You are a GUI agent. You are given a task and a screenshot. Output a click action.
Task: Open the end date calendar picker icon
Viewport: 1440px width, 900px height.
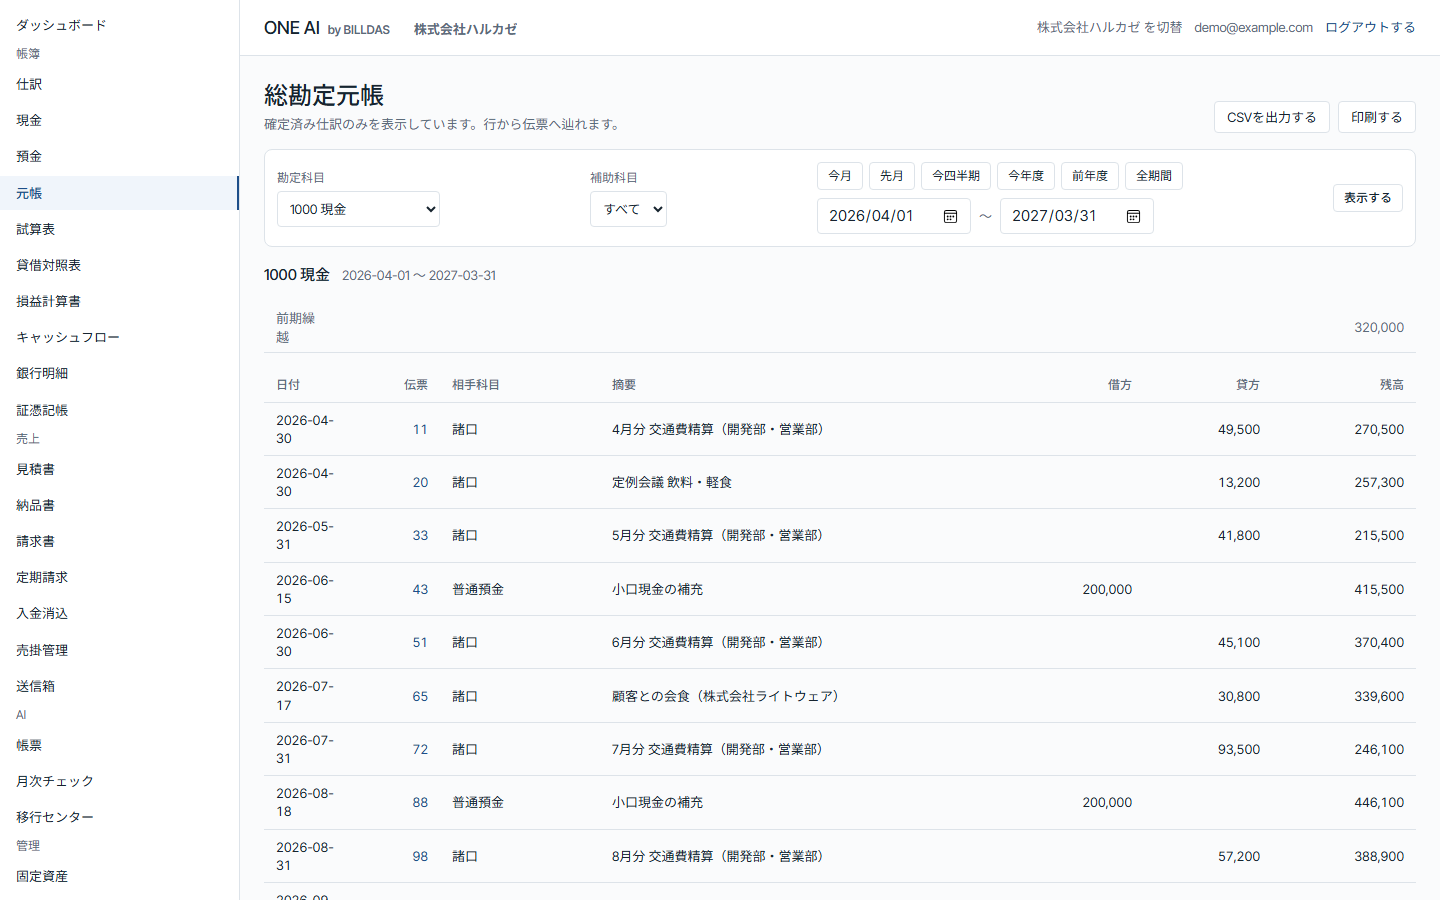coord(1133,216)
